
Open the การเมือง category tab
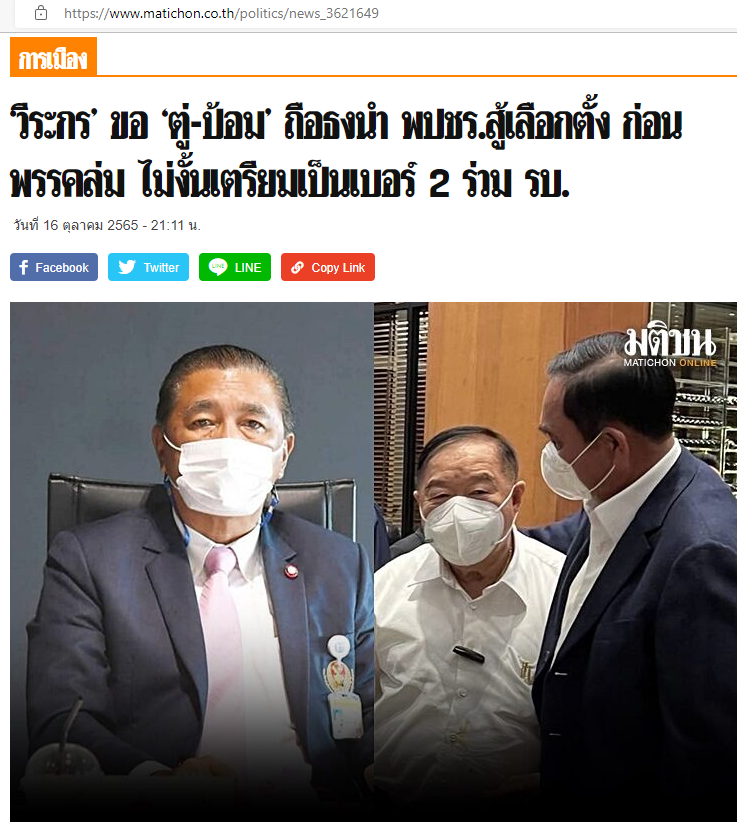point(53,57)
